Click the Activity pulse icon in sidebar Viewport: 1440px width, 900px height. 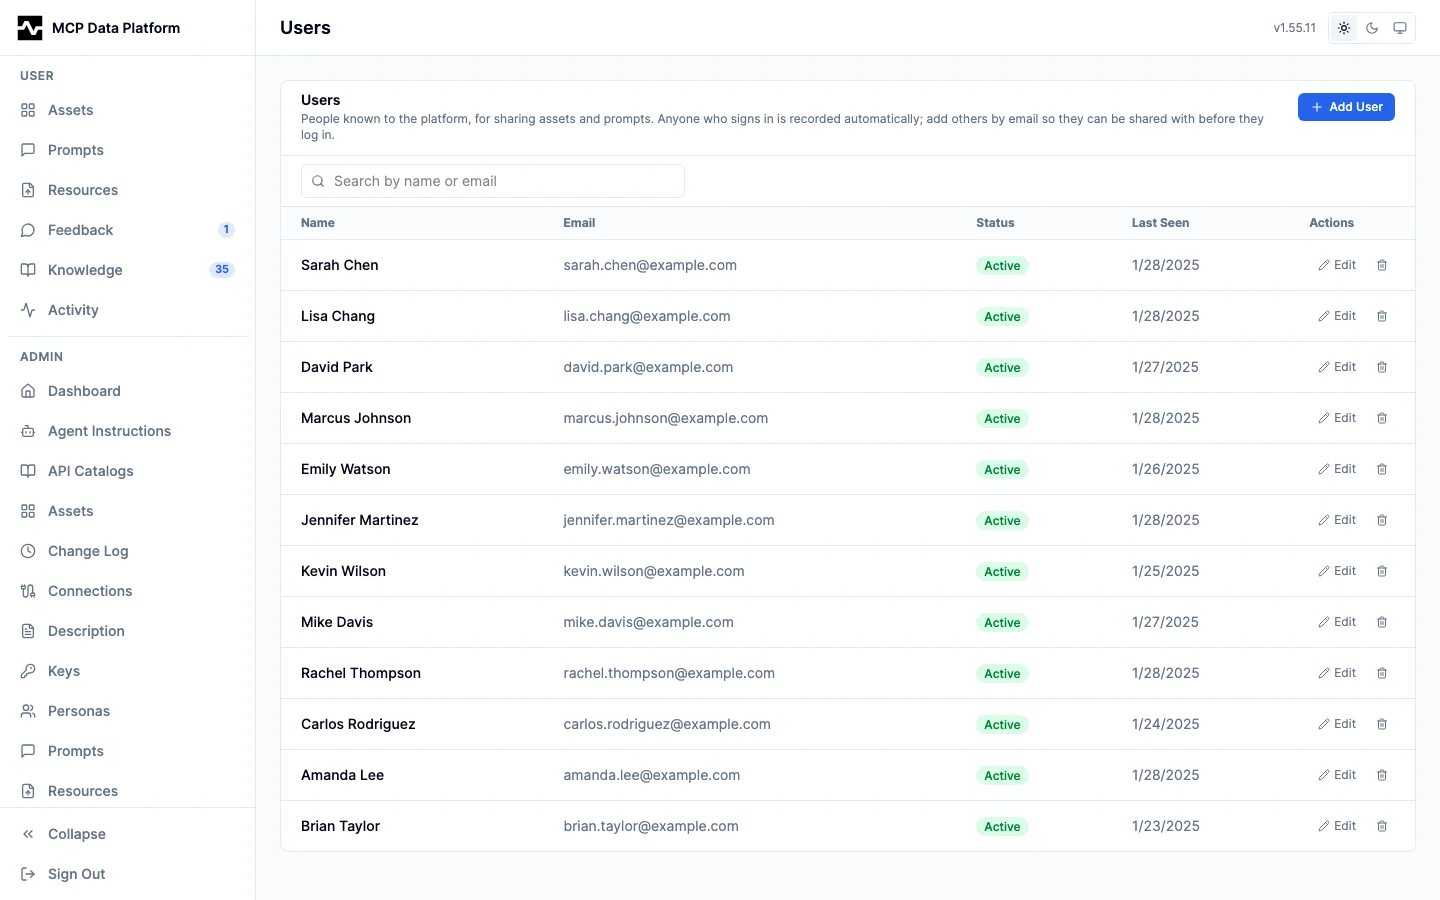pyautogui.click(x=28, y=310)
